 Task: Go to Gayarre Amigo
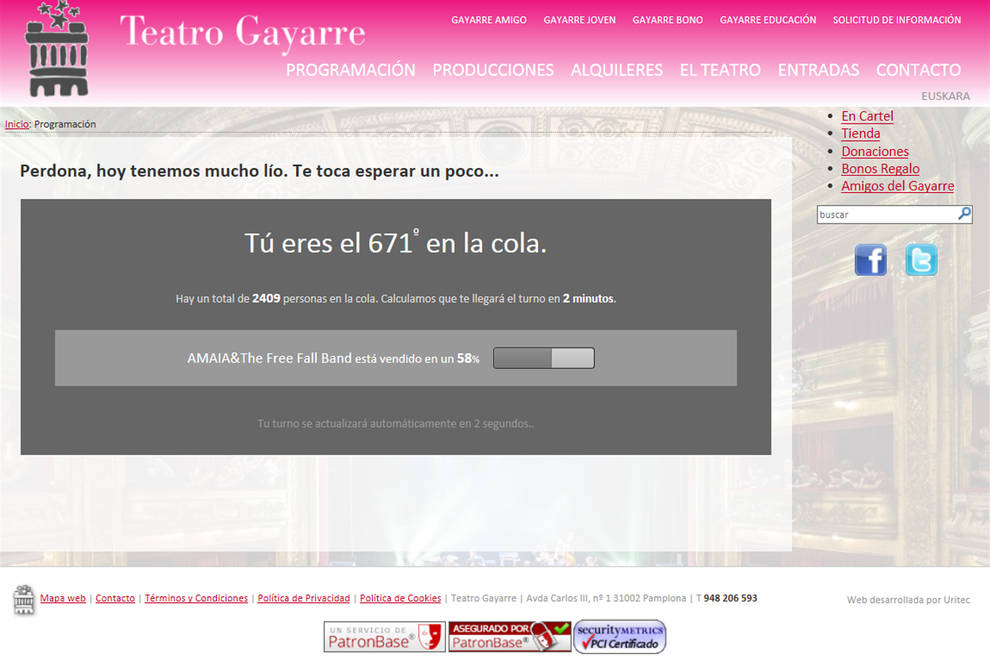[x=489, y=20]
